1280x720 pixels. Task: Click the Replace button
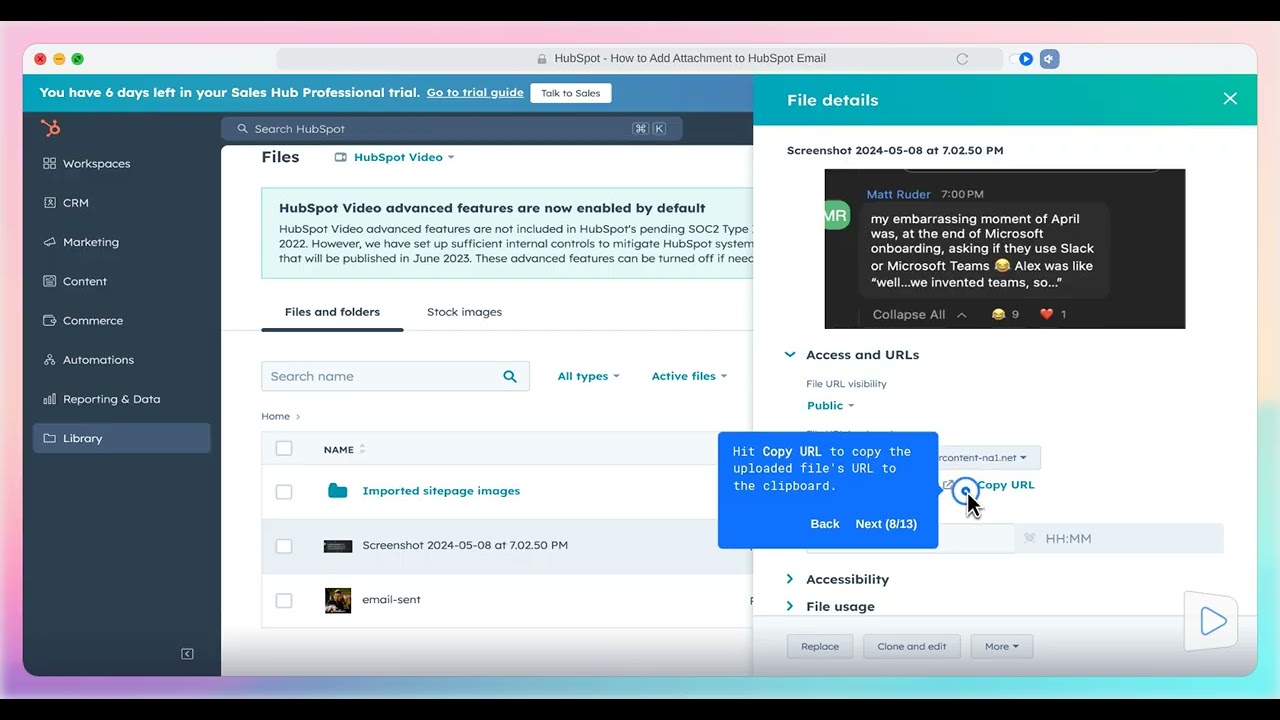click(x=820, y=646)
